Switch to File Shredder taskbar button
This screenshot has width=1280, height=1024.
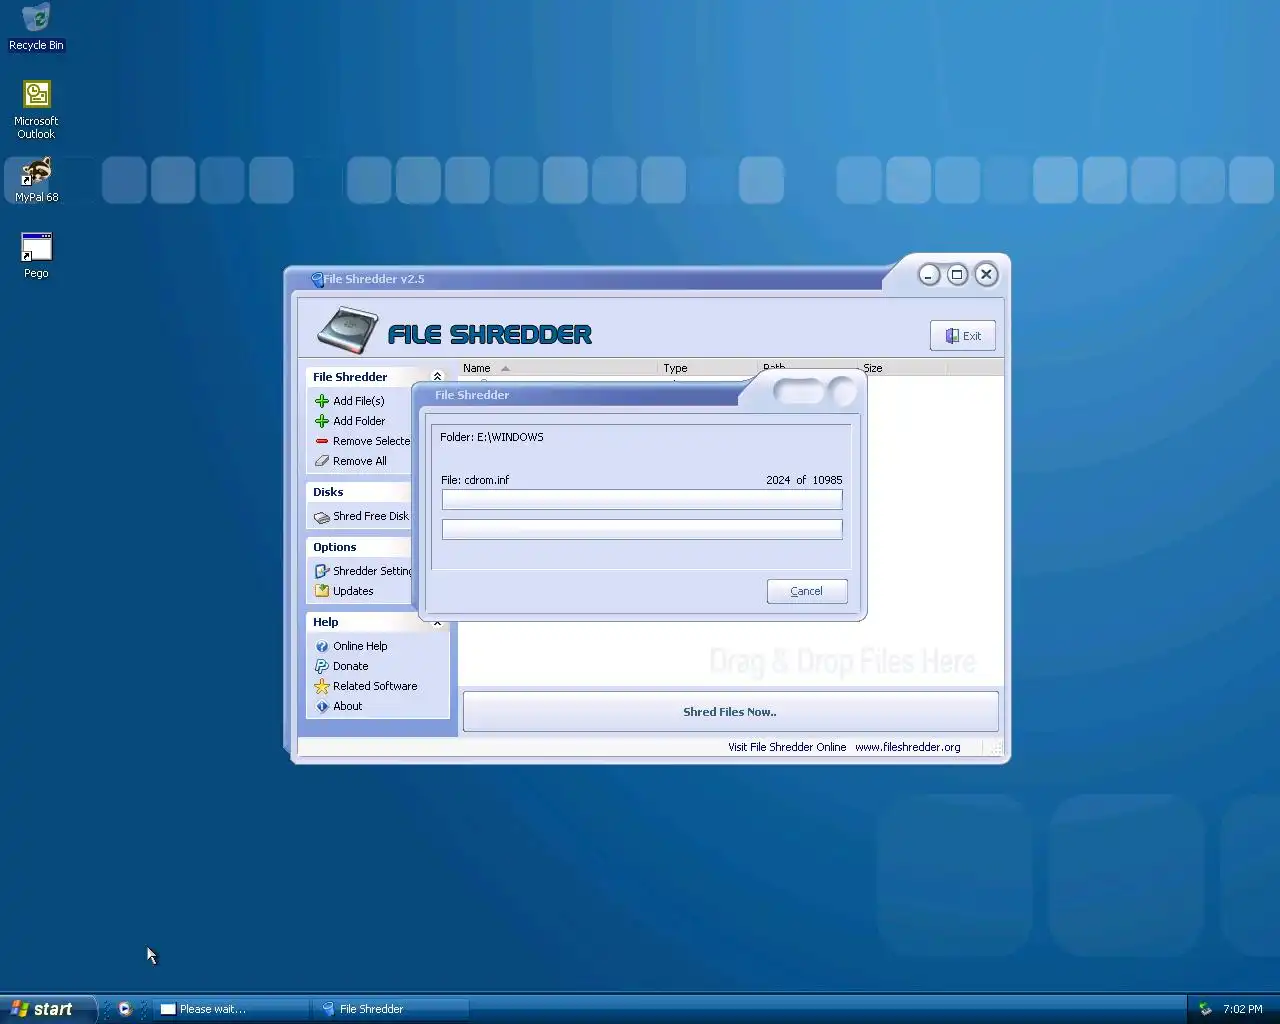(x=390, y=1009)
